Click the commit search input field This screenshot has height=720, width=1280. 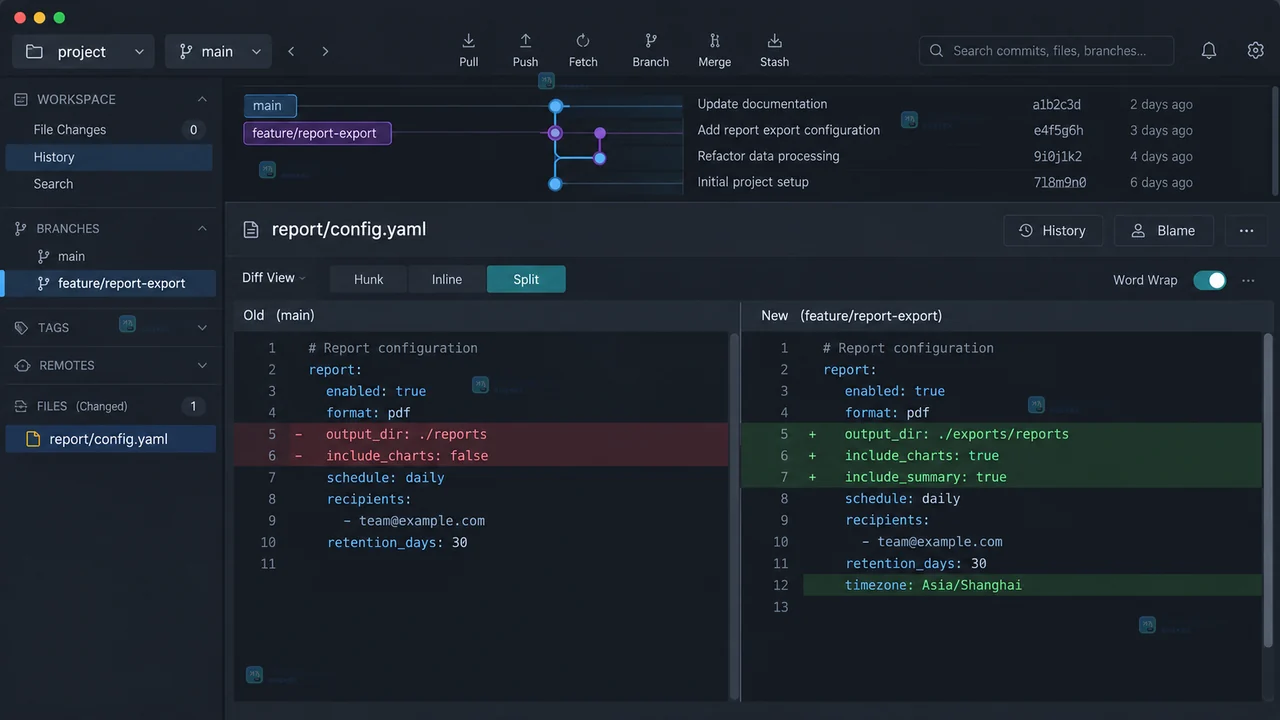click(1046, 51)
